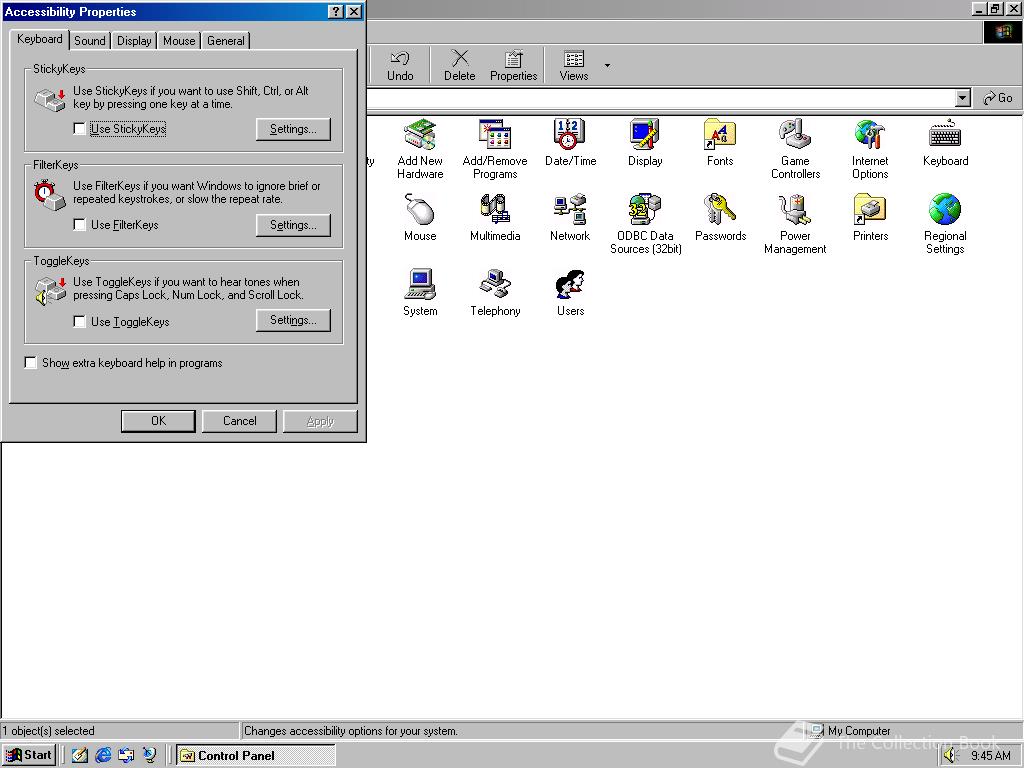Click the Go button
1024x768 pixels.
point(999,99)
